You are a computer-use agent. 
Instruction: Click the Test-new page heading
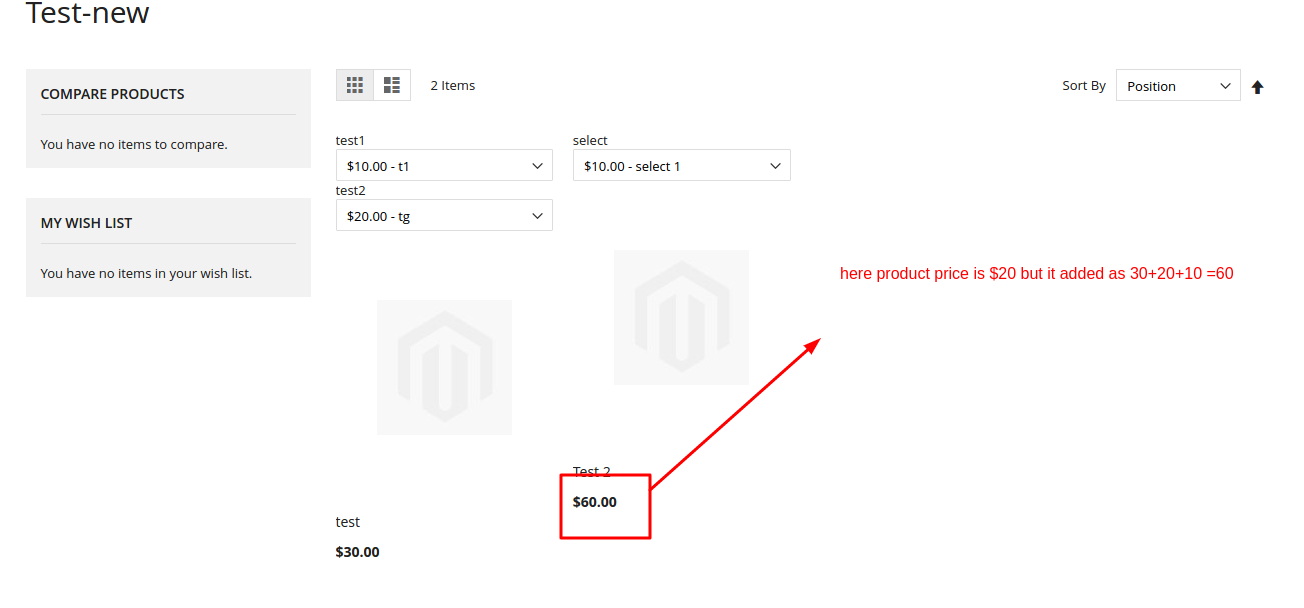tap(87, 14)
